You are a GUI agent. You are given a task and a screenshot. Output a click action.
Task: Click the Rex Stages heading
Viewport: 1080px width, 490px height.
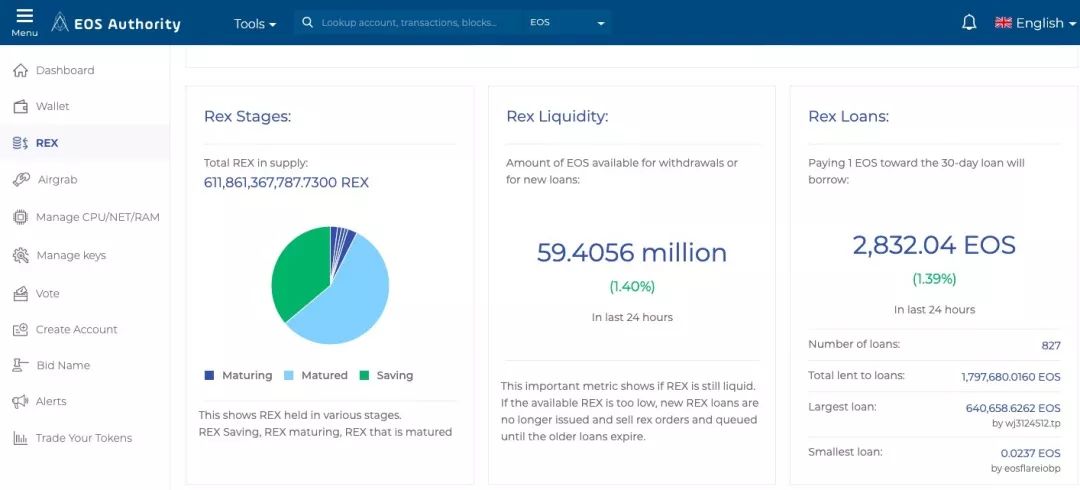(x=247, y=116)
